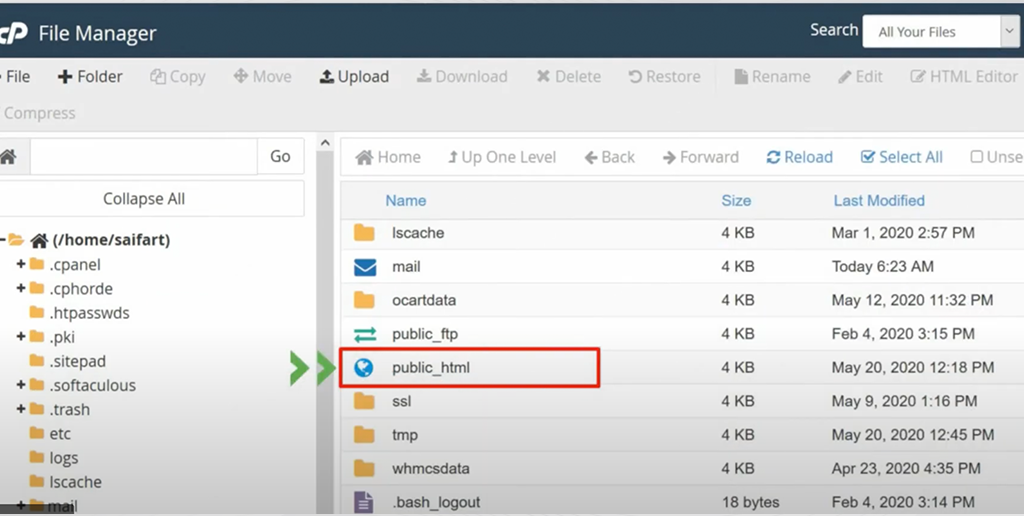Click the Download toolbar button

click(462, 76)
